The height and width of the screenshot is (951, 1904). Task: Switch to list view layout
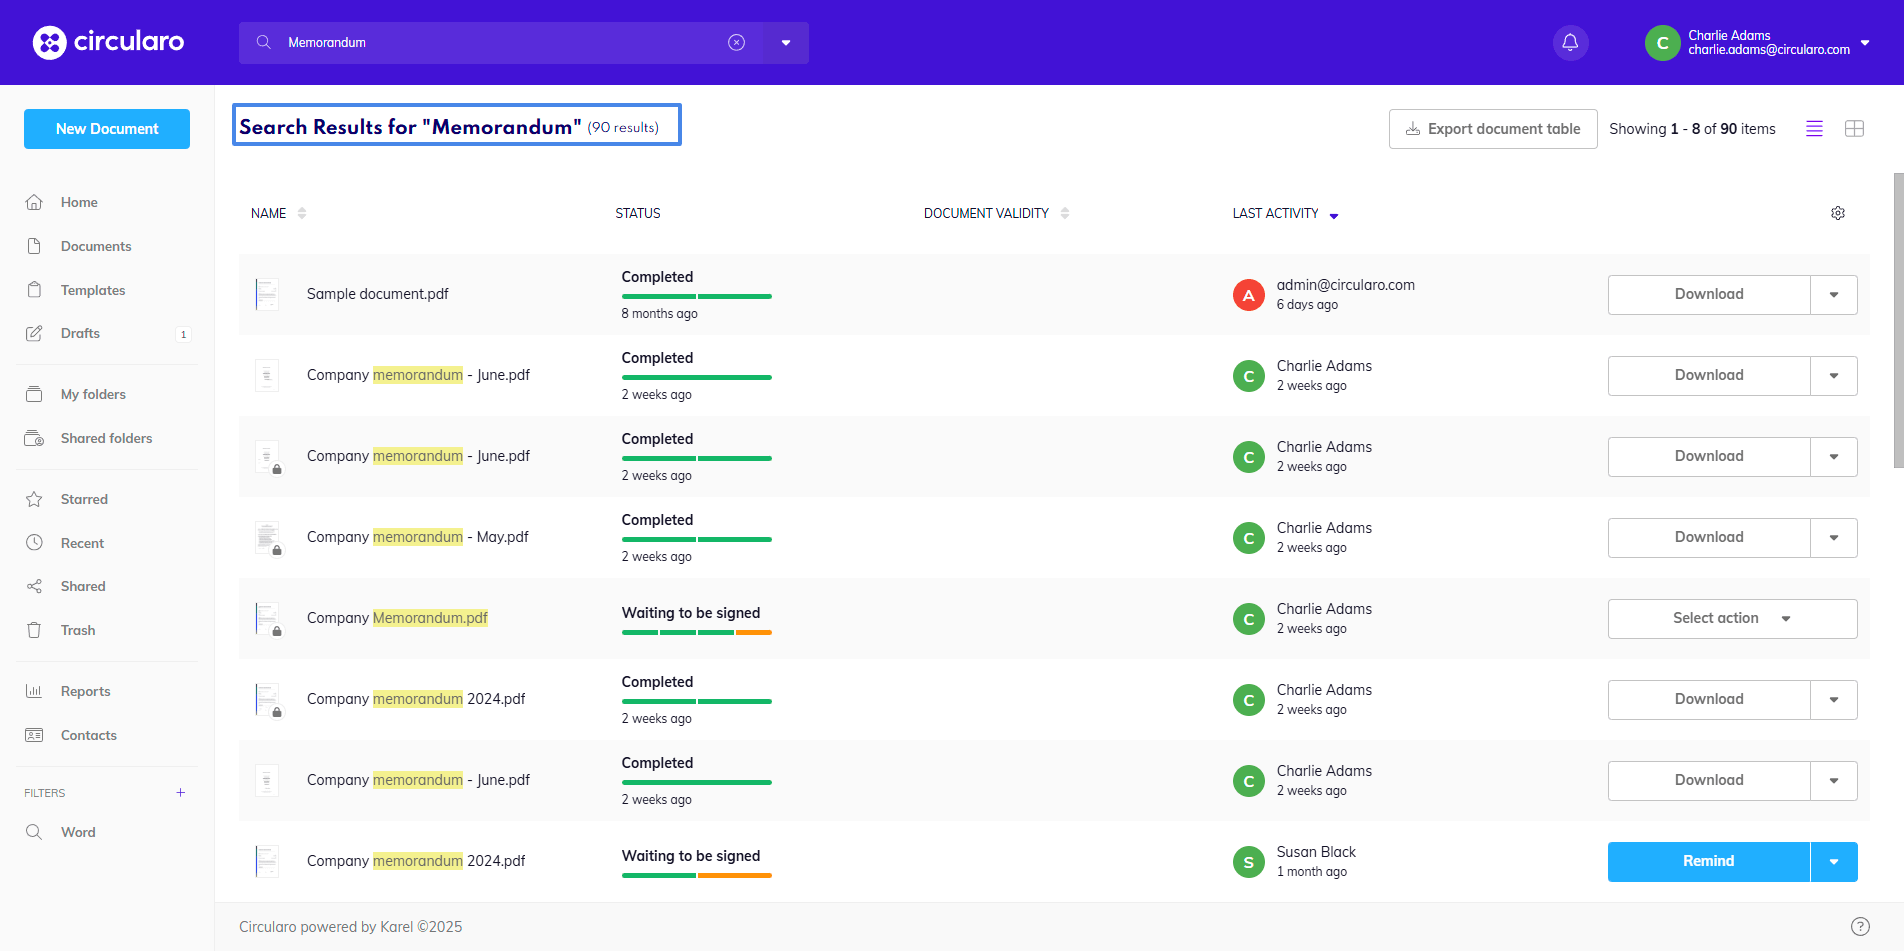[1814, 129]
